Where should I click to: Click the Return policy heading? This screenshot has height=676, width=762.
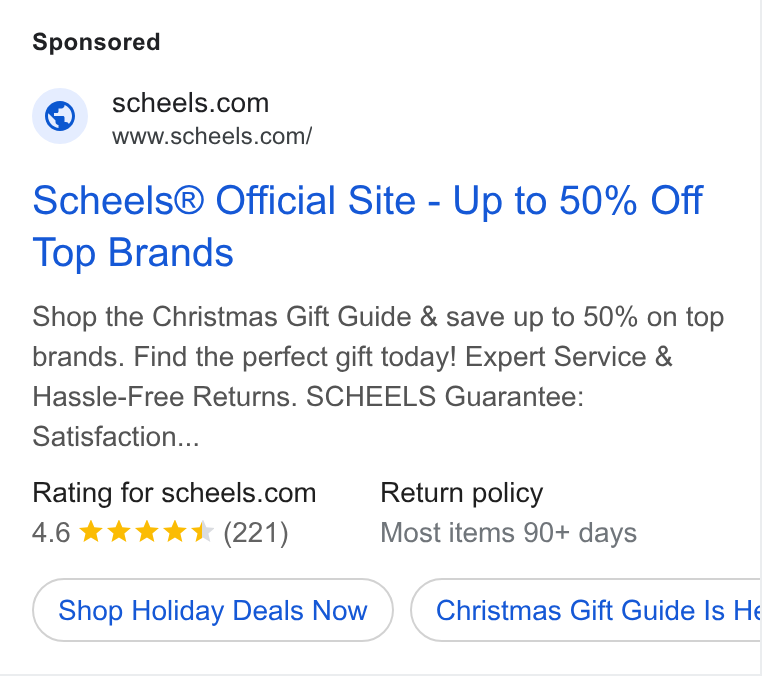click(x=462, y=493)
